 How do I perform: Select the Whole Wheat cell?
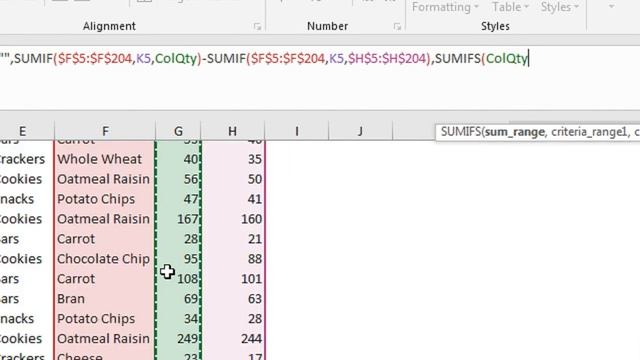coord(104,159)
